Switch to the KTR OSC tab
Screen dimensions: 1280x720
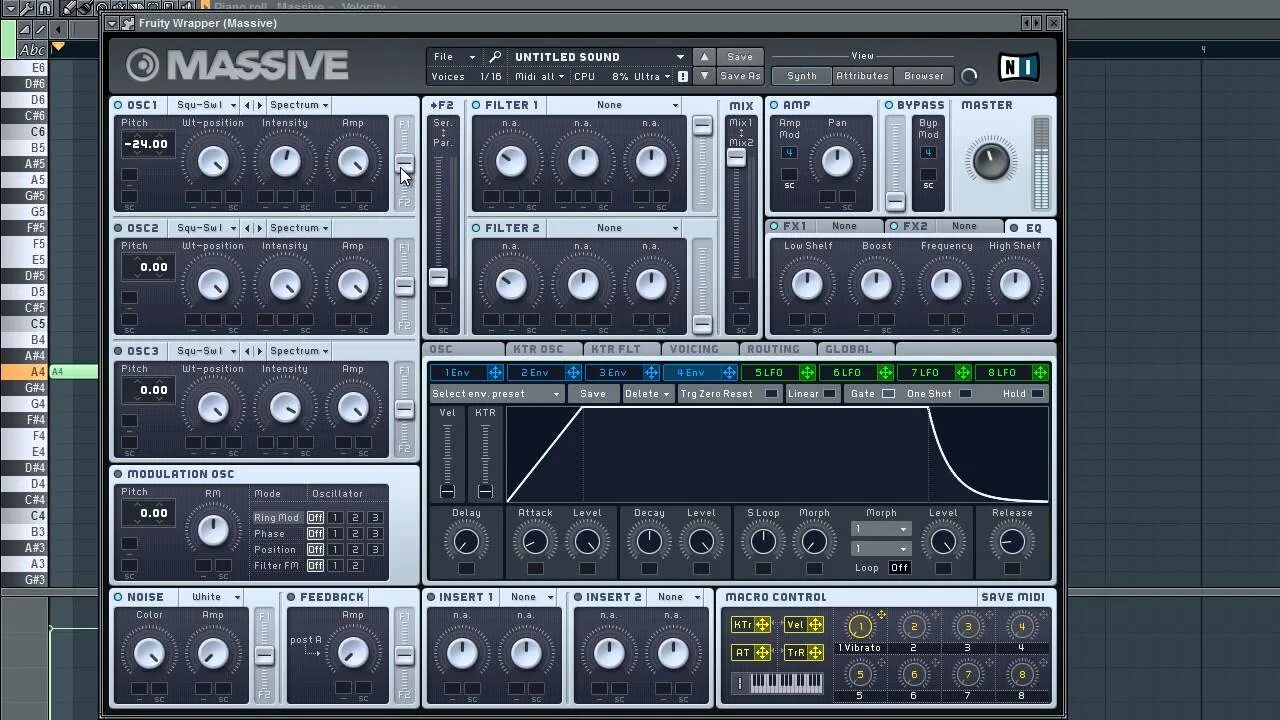click(538, 349)
